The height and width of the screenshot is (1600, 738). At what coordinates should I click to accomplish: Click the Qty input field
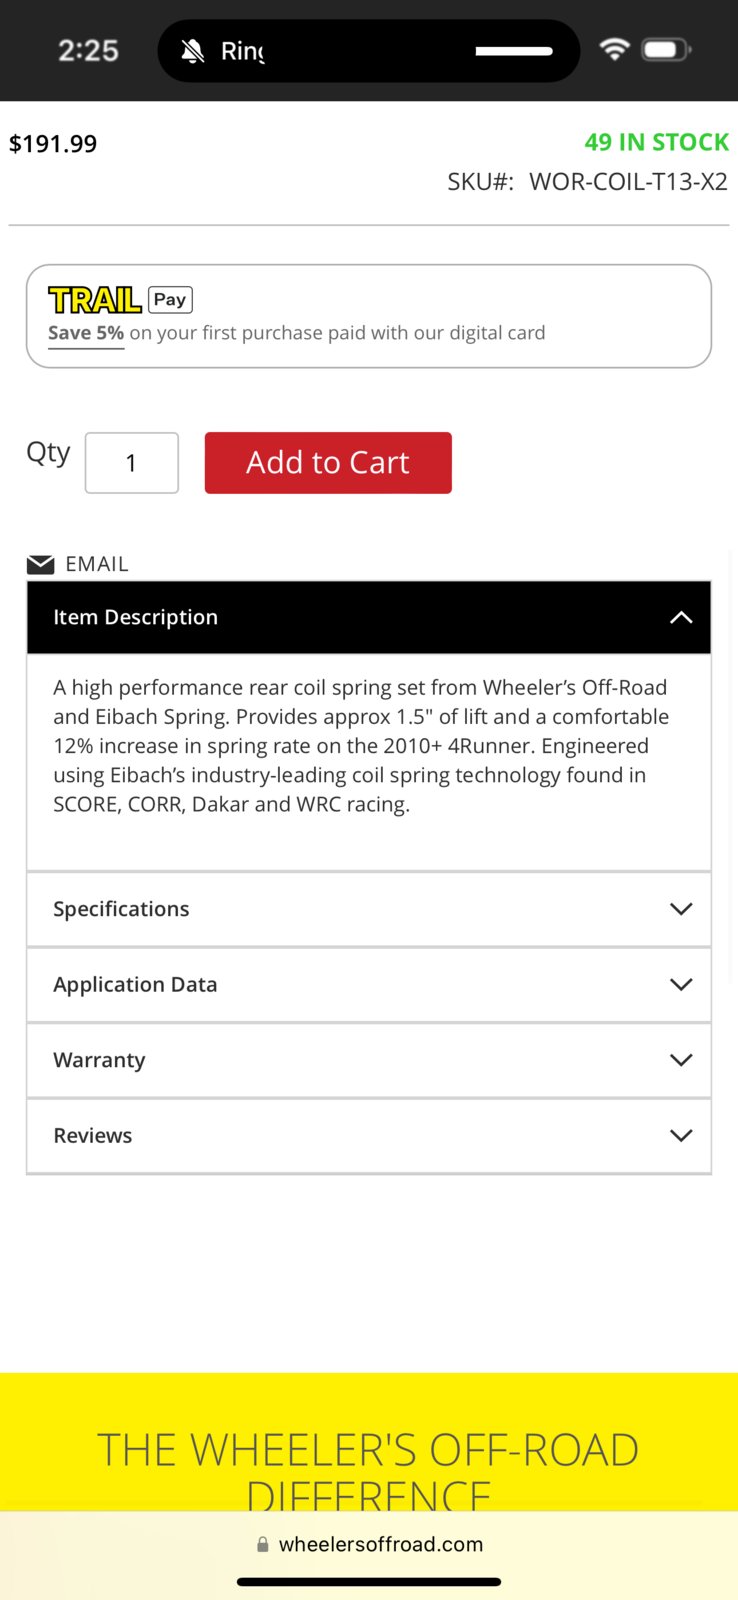click(x=132, y=463)
